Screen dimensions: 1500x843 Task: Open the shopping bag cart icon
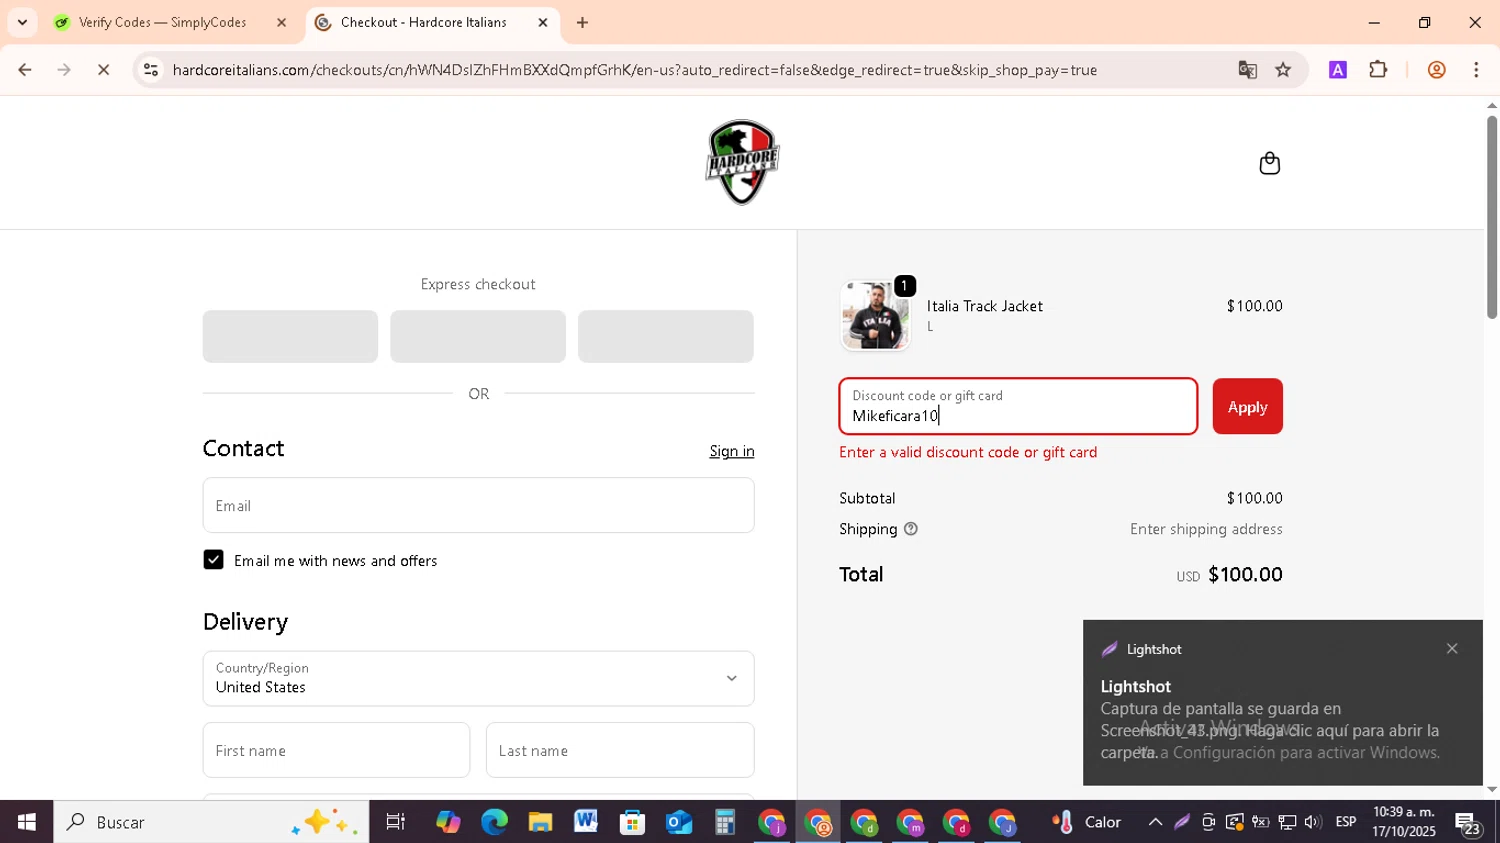point(1269,163)
